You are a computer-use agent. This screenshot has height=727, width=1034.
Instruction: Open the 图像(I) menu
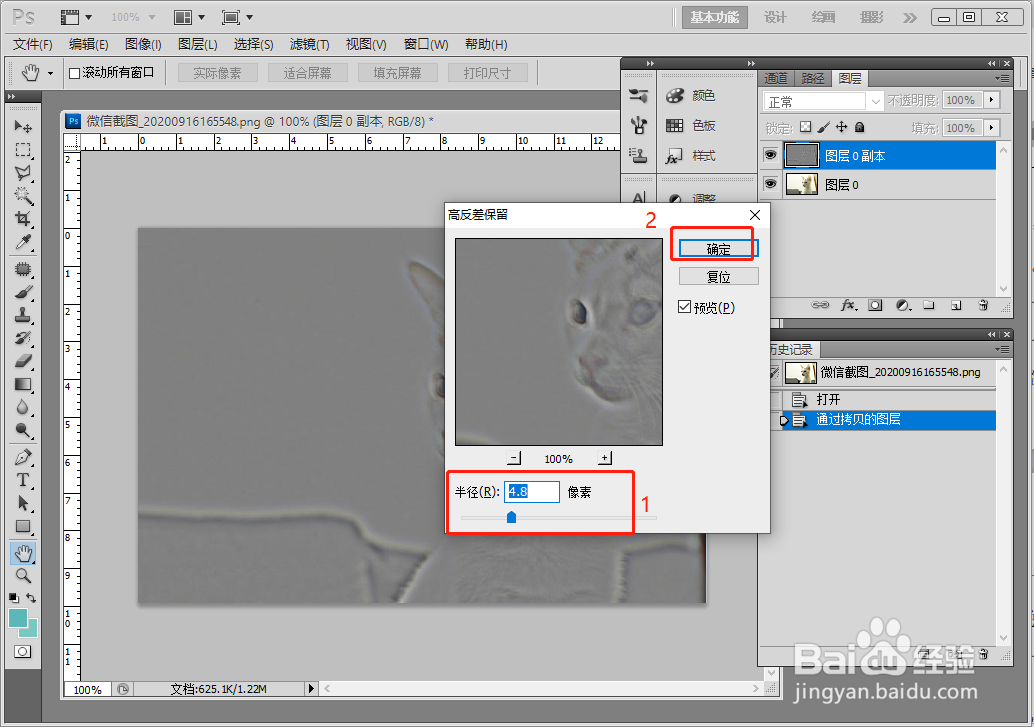coord(143,44)
